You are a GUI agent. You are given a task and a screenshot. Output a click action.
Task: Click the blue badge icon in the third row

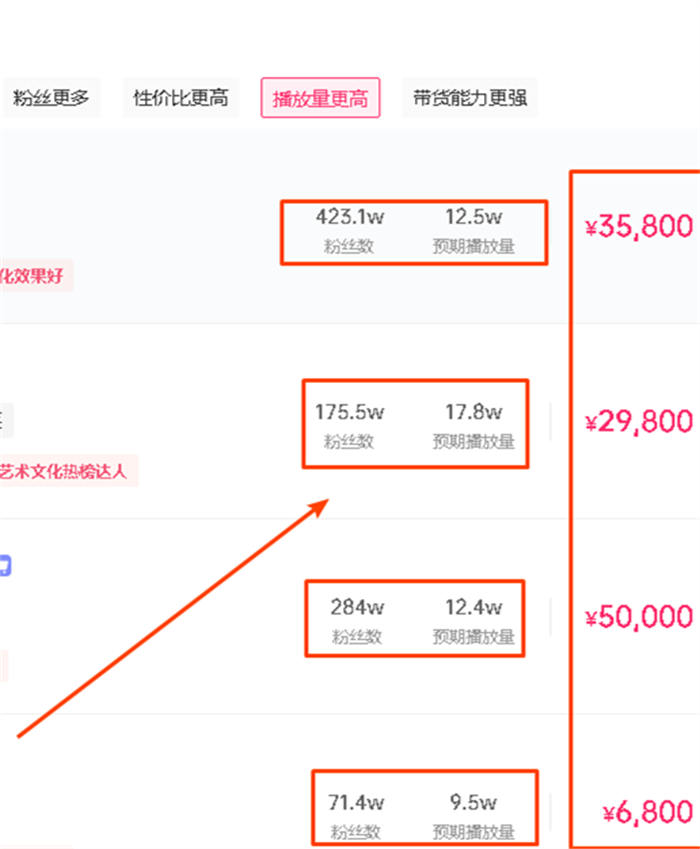(x=5, y=566)
